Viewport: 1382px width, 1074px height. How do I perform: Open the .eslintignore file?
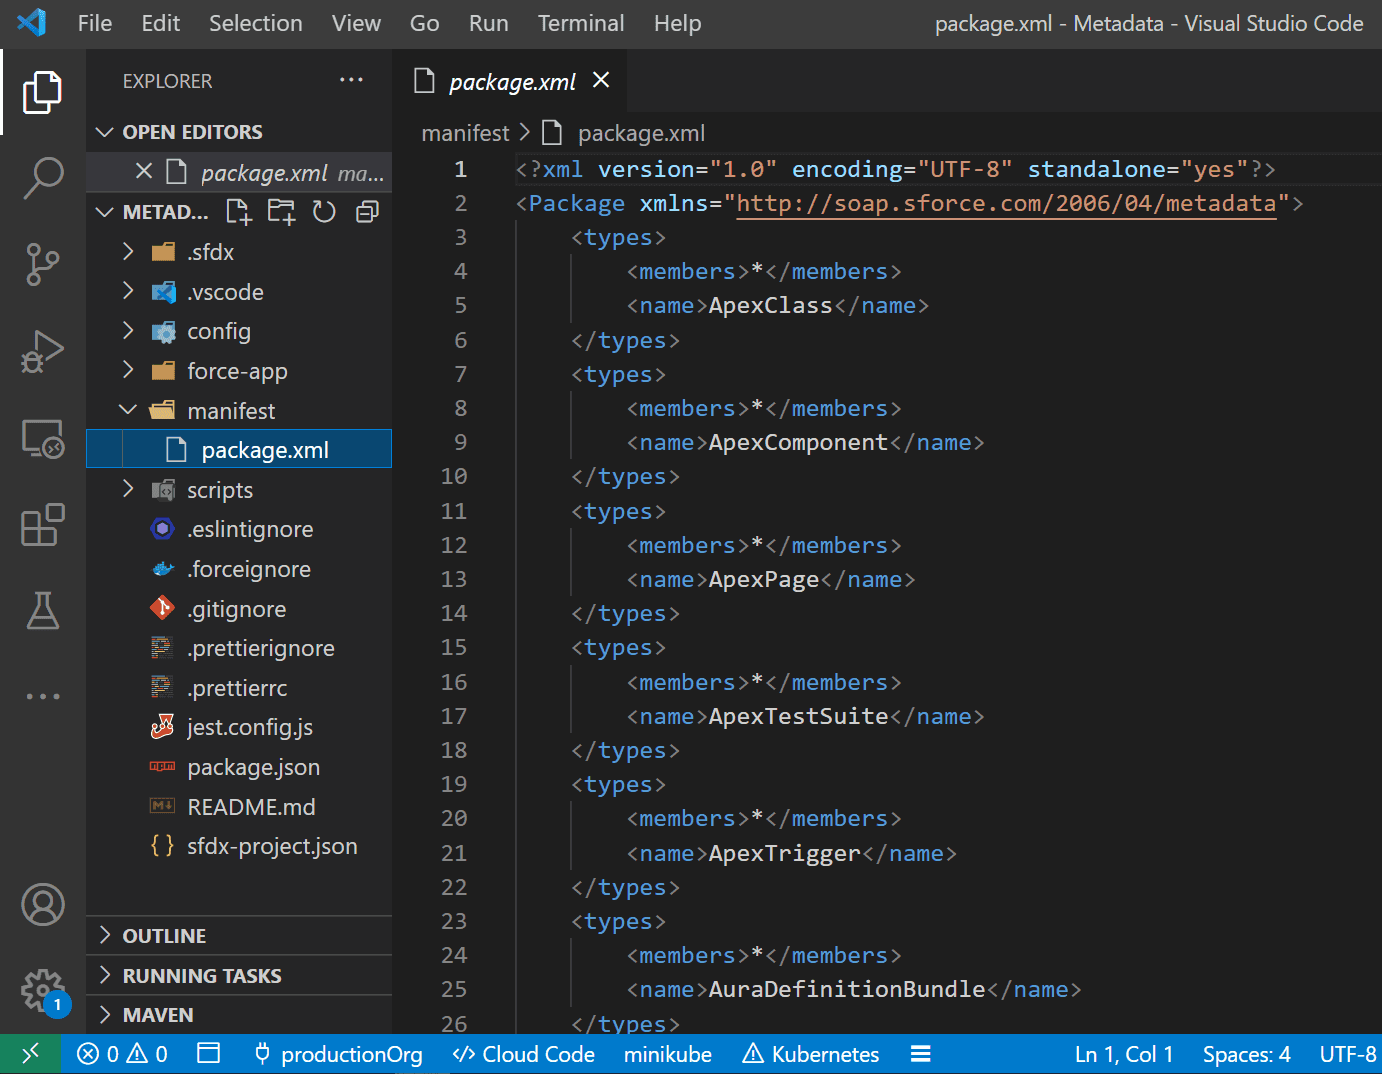(239, 529)
